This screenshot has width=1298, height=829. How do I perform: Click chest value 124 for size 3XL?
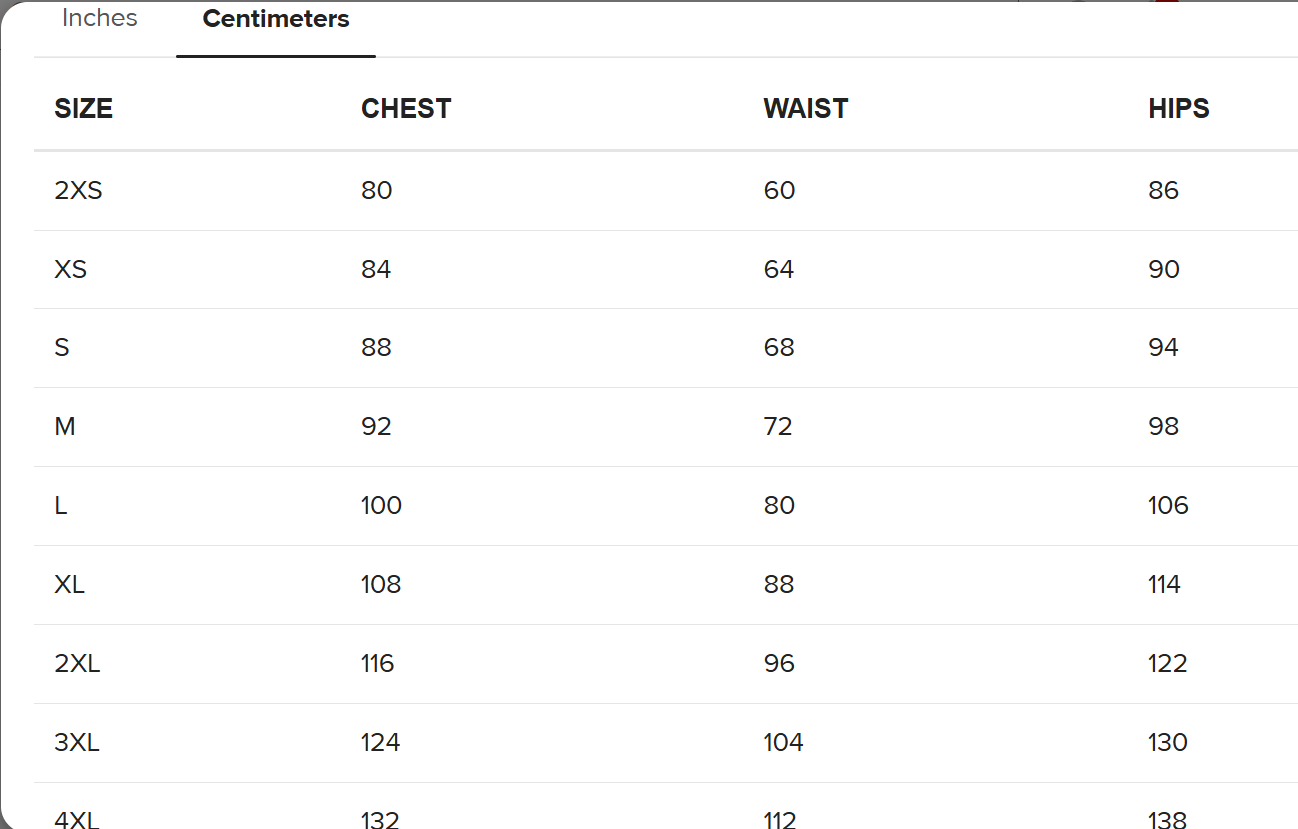[380, 742]
